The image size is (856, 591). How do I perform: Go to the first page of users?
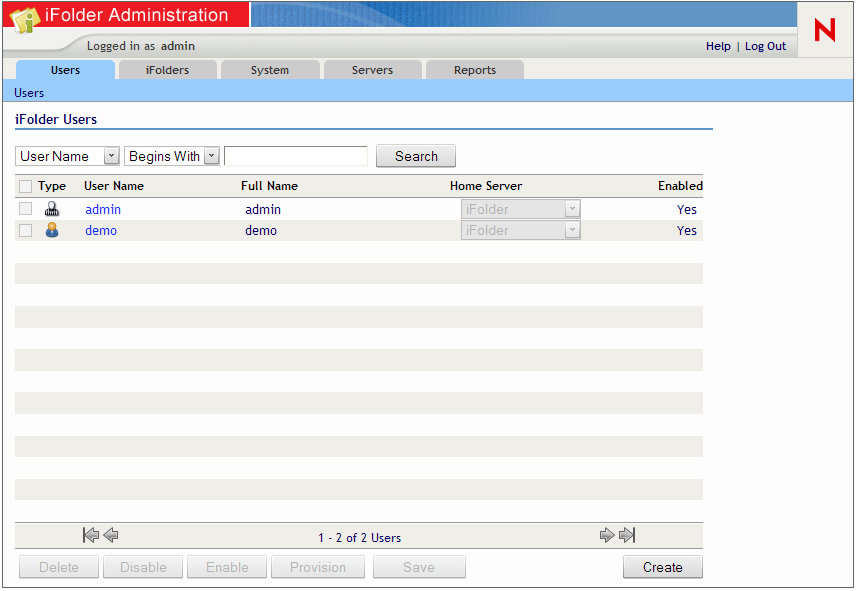pyautogui.click(x=91, y=535)
